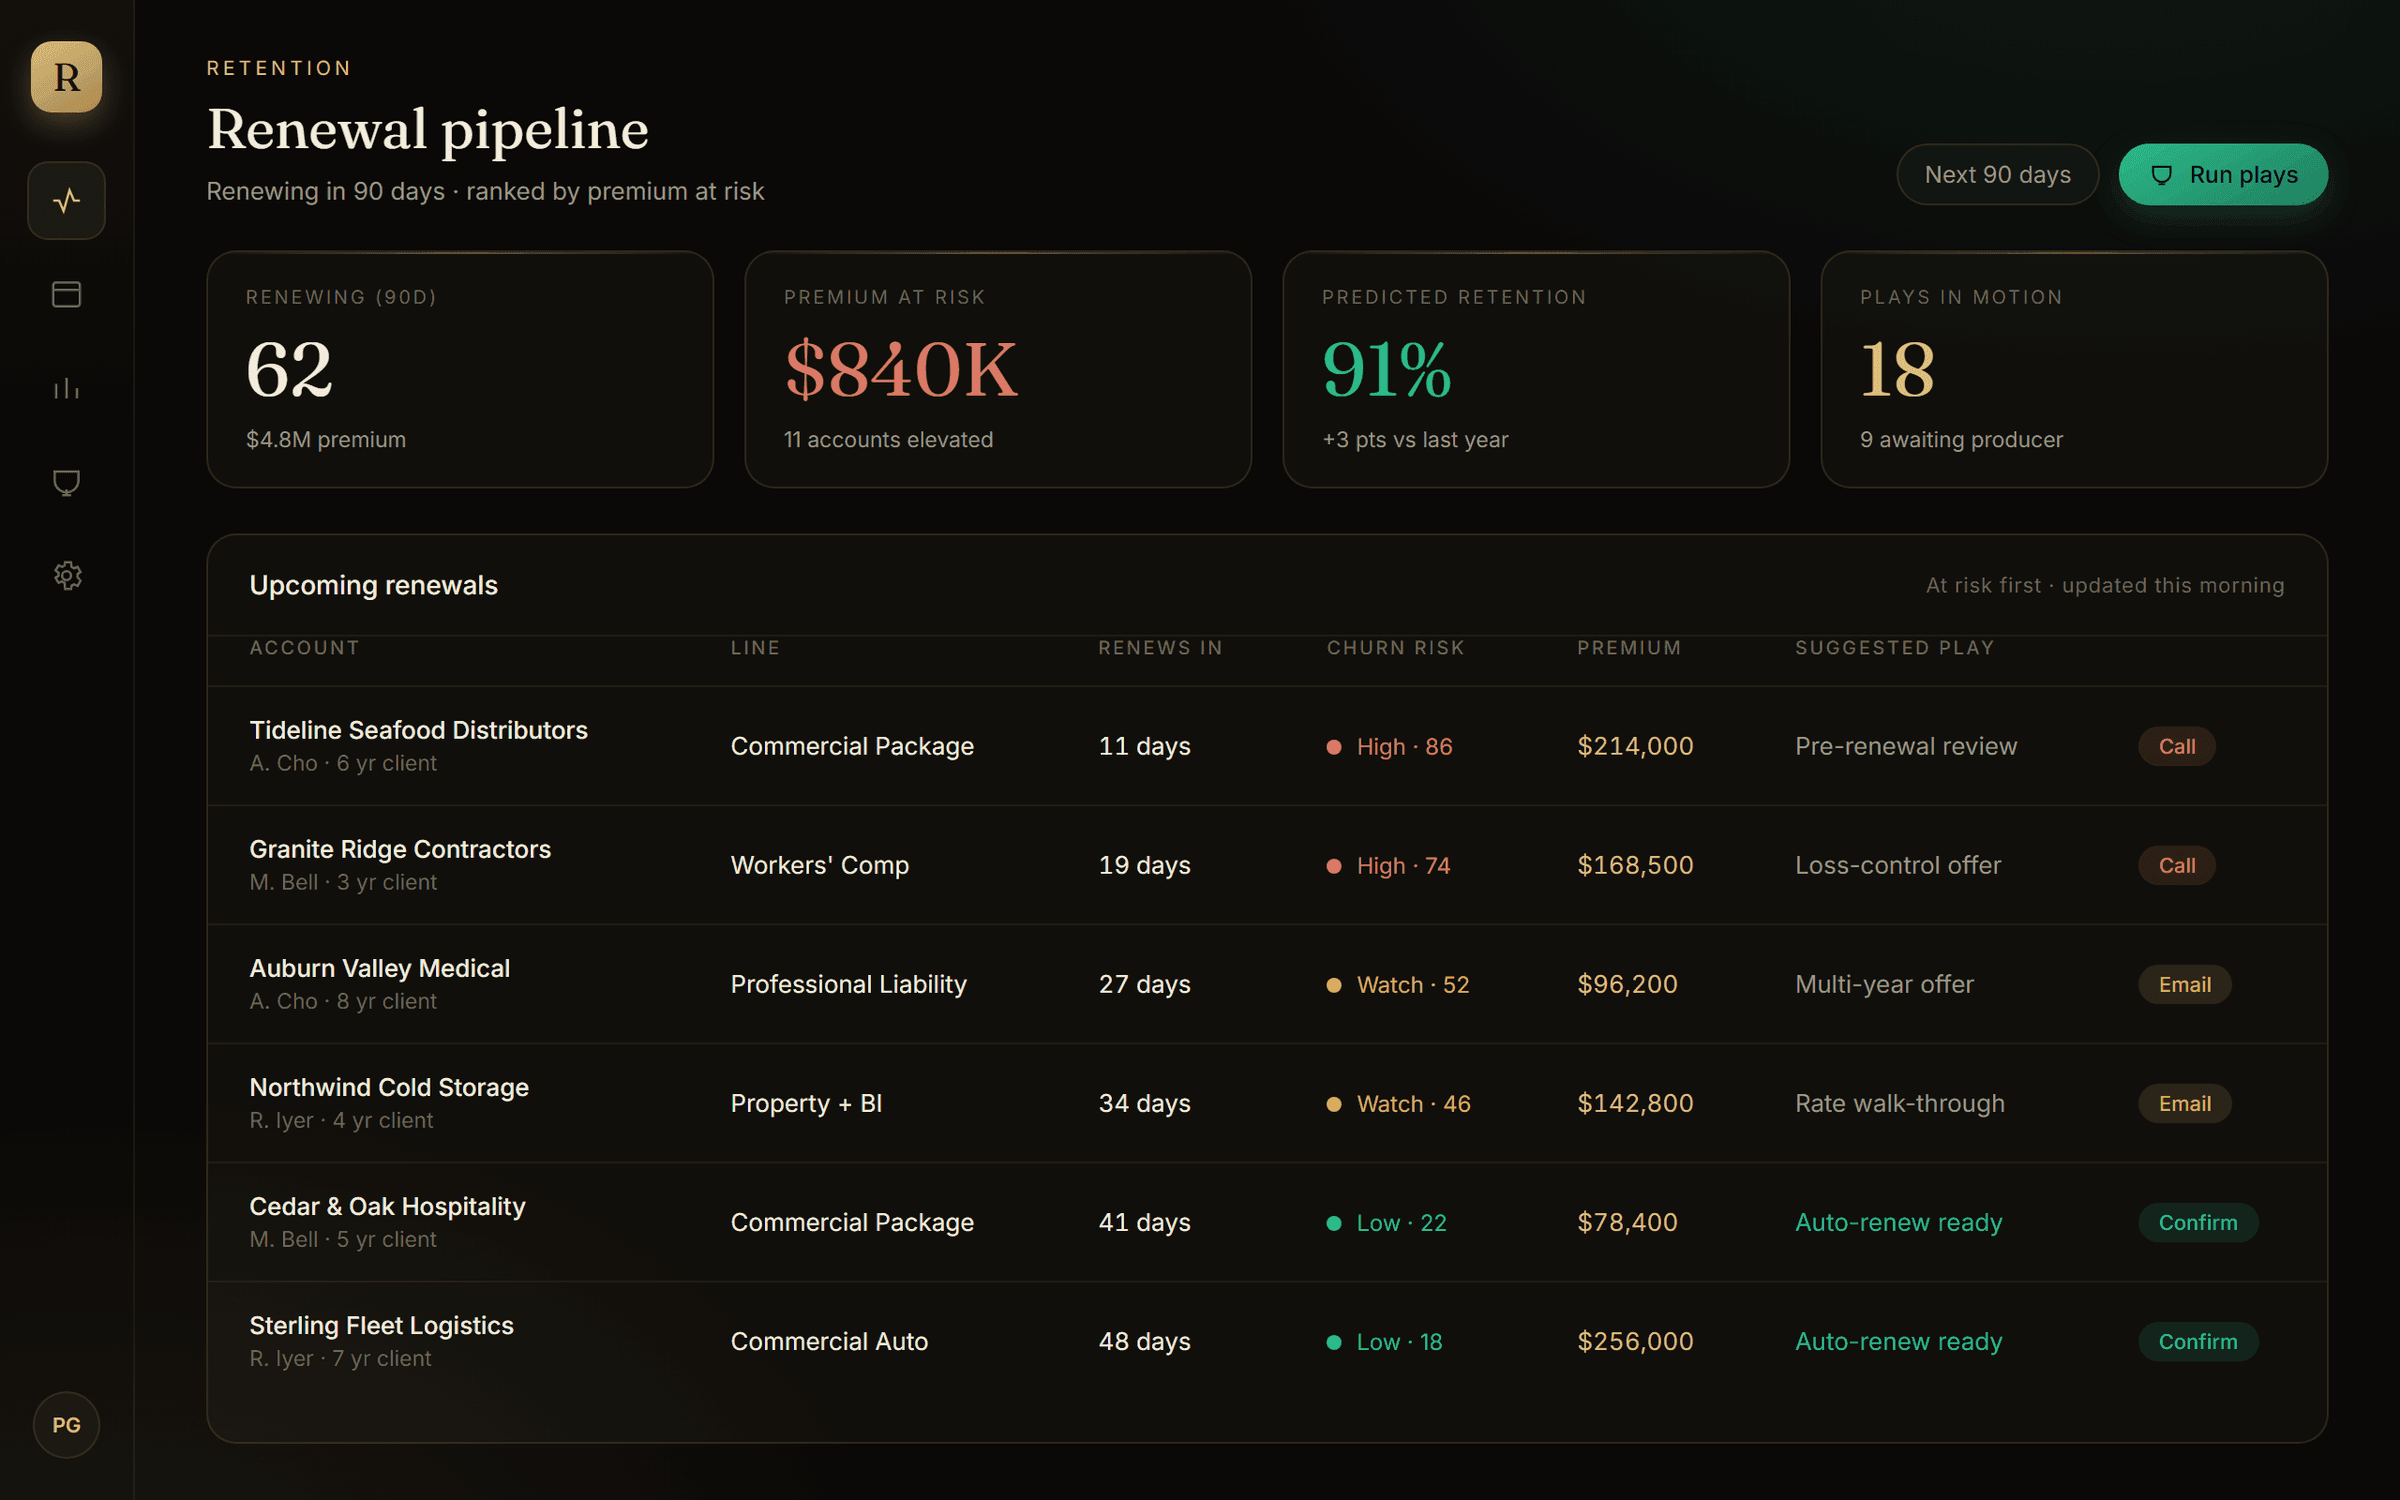Image resolution: width=2400 pixels, height=1500 pixels.
Task: Open the bar chart analytics sidebar icon
Action: (66, 388)
